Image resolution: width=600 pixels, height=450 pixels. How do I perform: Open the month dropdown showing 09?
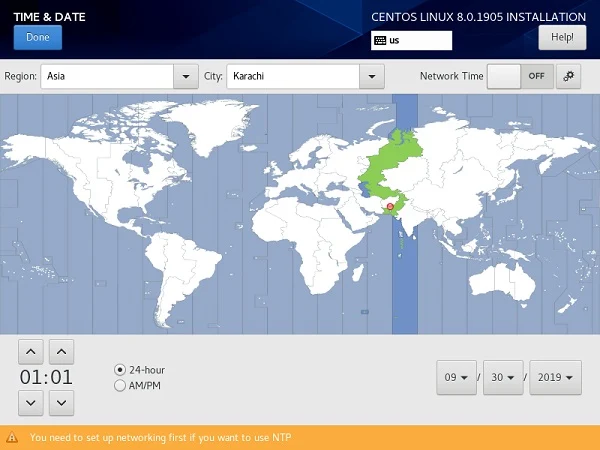(x=457, y=377)
